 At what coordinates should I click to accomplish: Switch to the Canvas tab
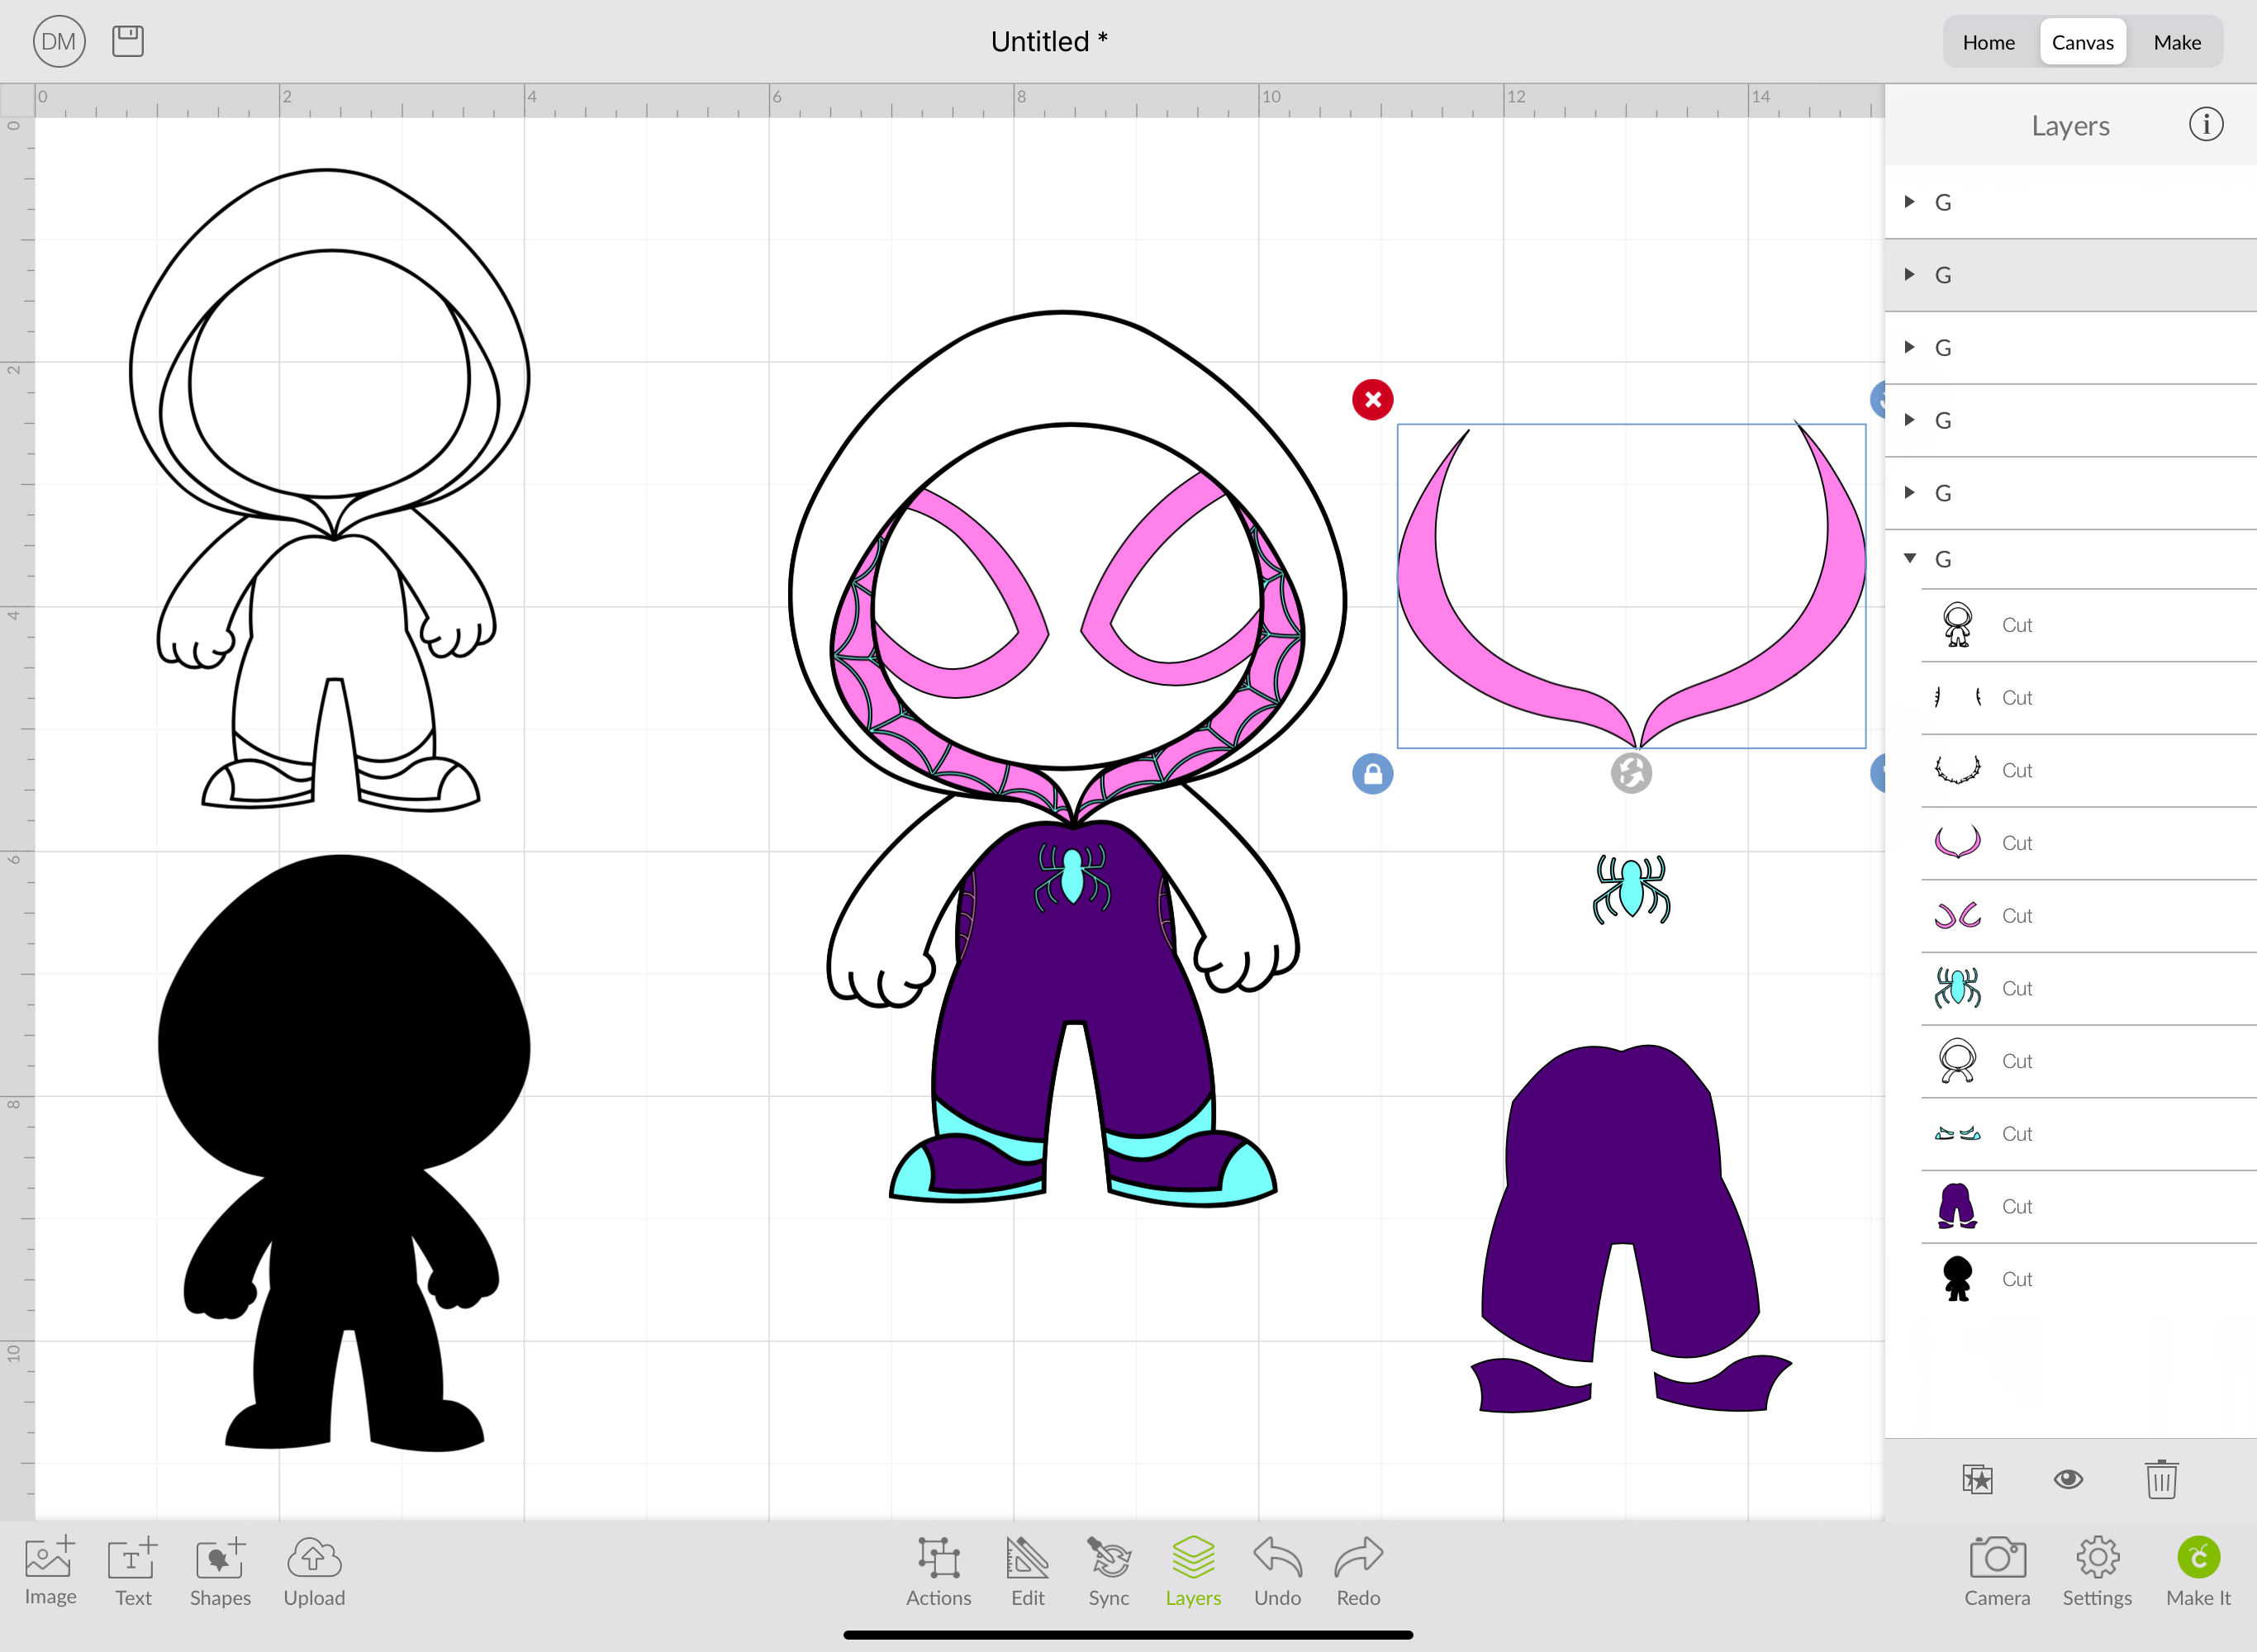click(2082, 42)
